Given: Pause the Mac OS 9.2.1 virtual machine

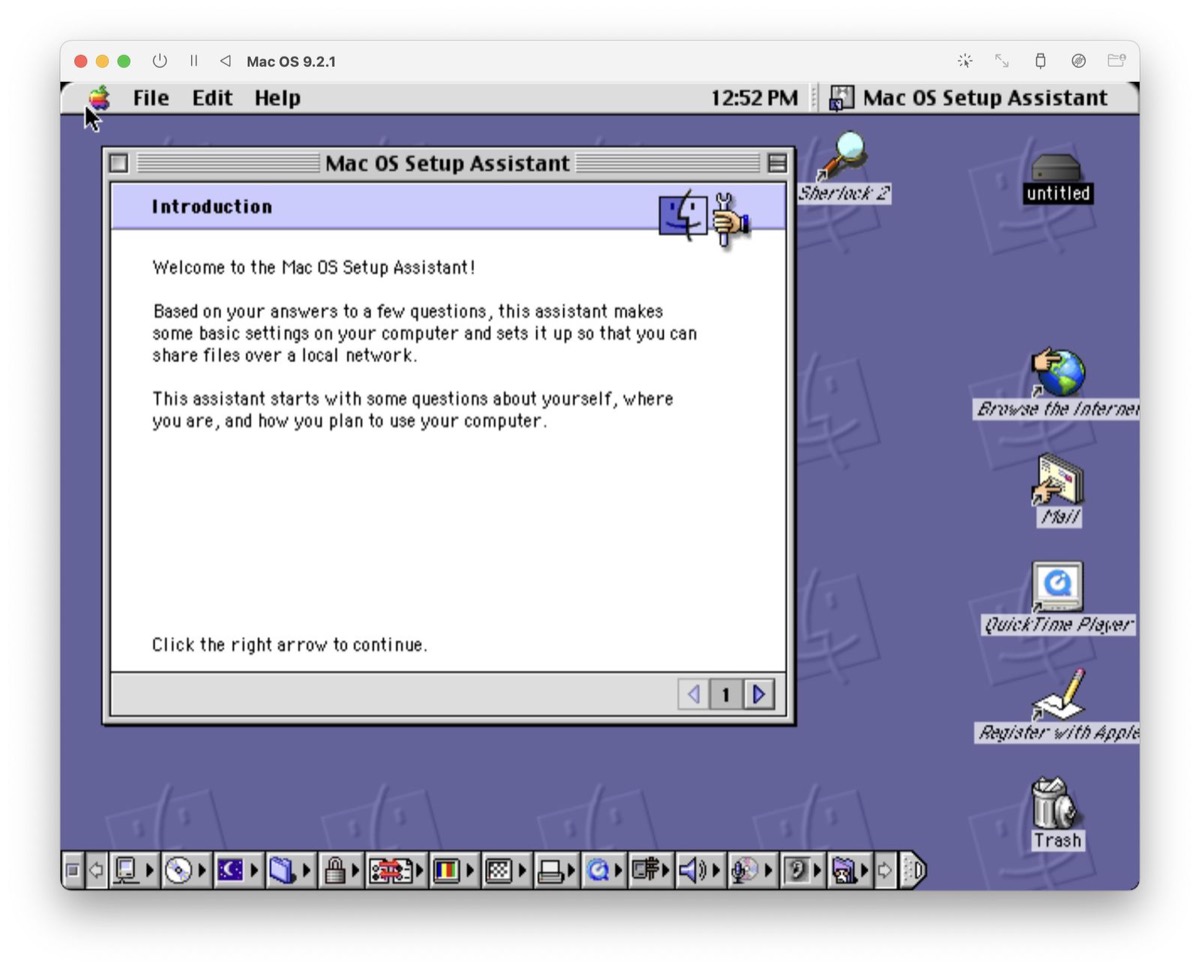Looking at the screenshot, I should [x=194, y=61].
